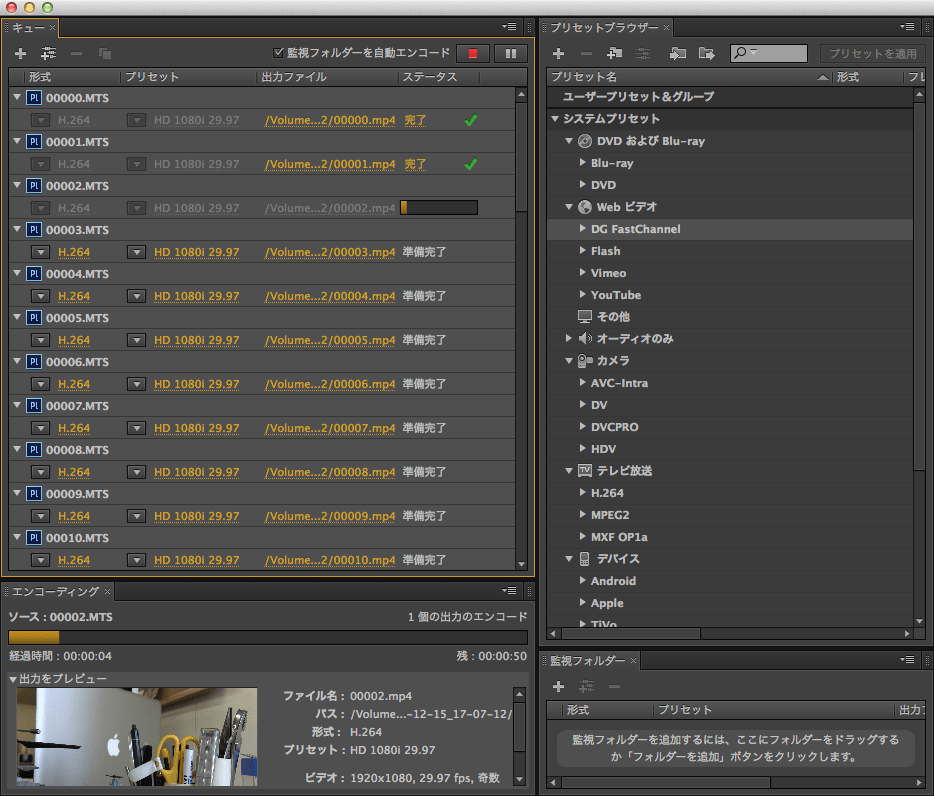Screen dimensions: 934x796
Task: Create a new preset in the Preset Browser
Action: (559, 54)
